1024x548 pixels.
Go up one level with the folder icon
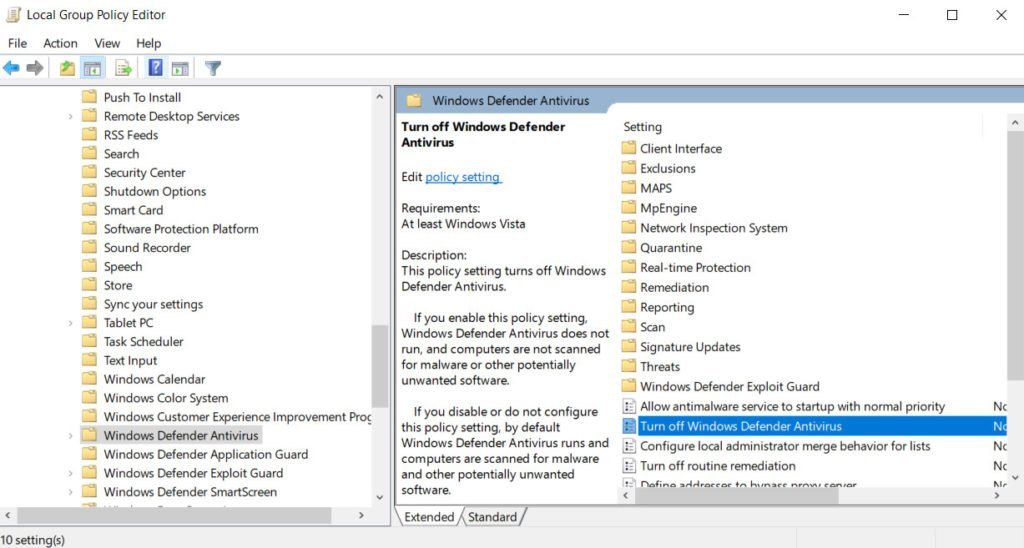[x=67, y=67]
